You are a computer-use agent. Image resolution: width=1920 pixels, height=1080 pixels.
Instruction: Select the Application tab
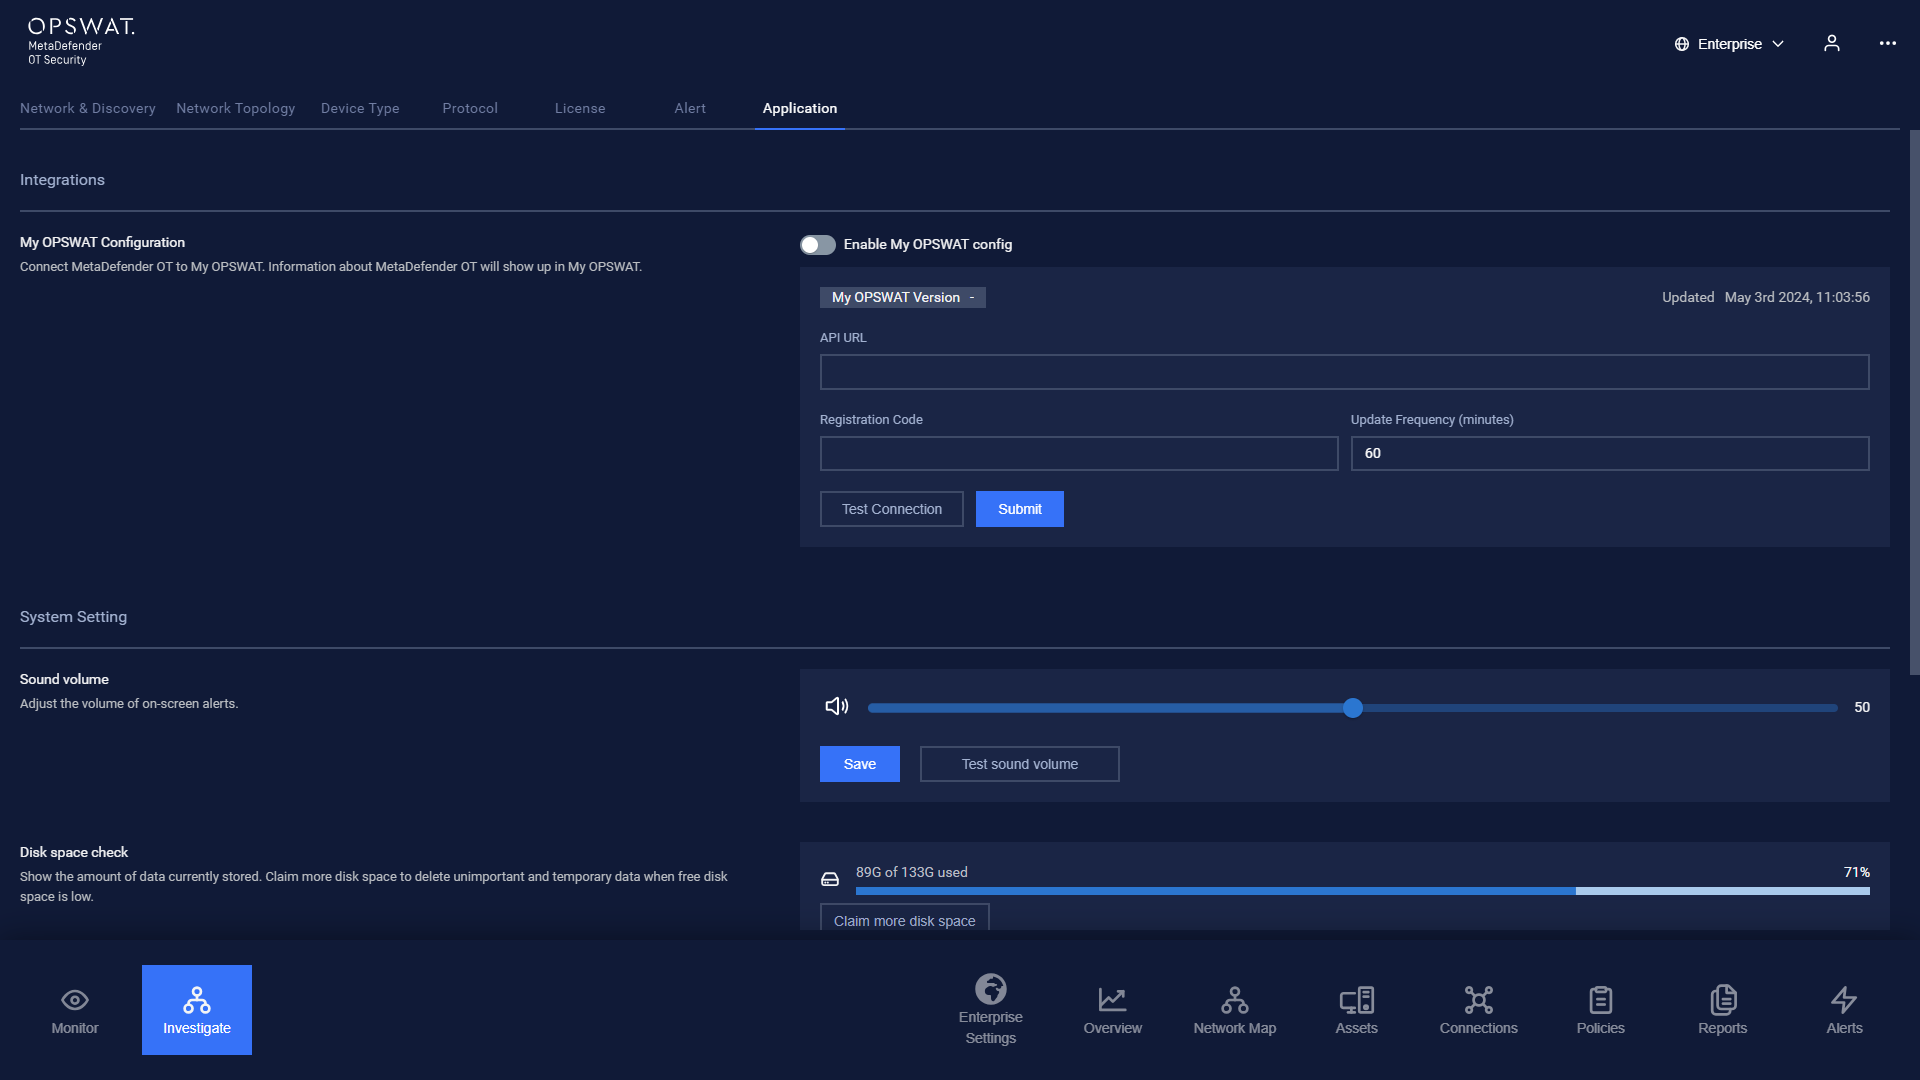click(x=800, y=108)
